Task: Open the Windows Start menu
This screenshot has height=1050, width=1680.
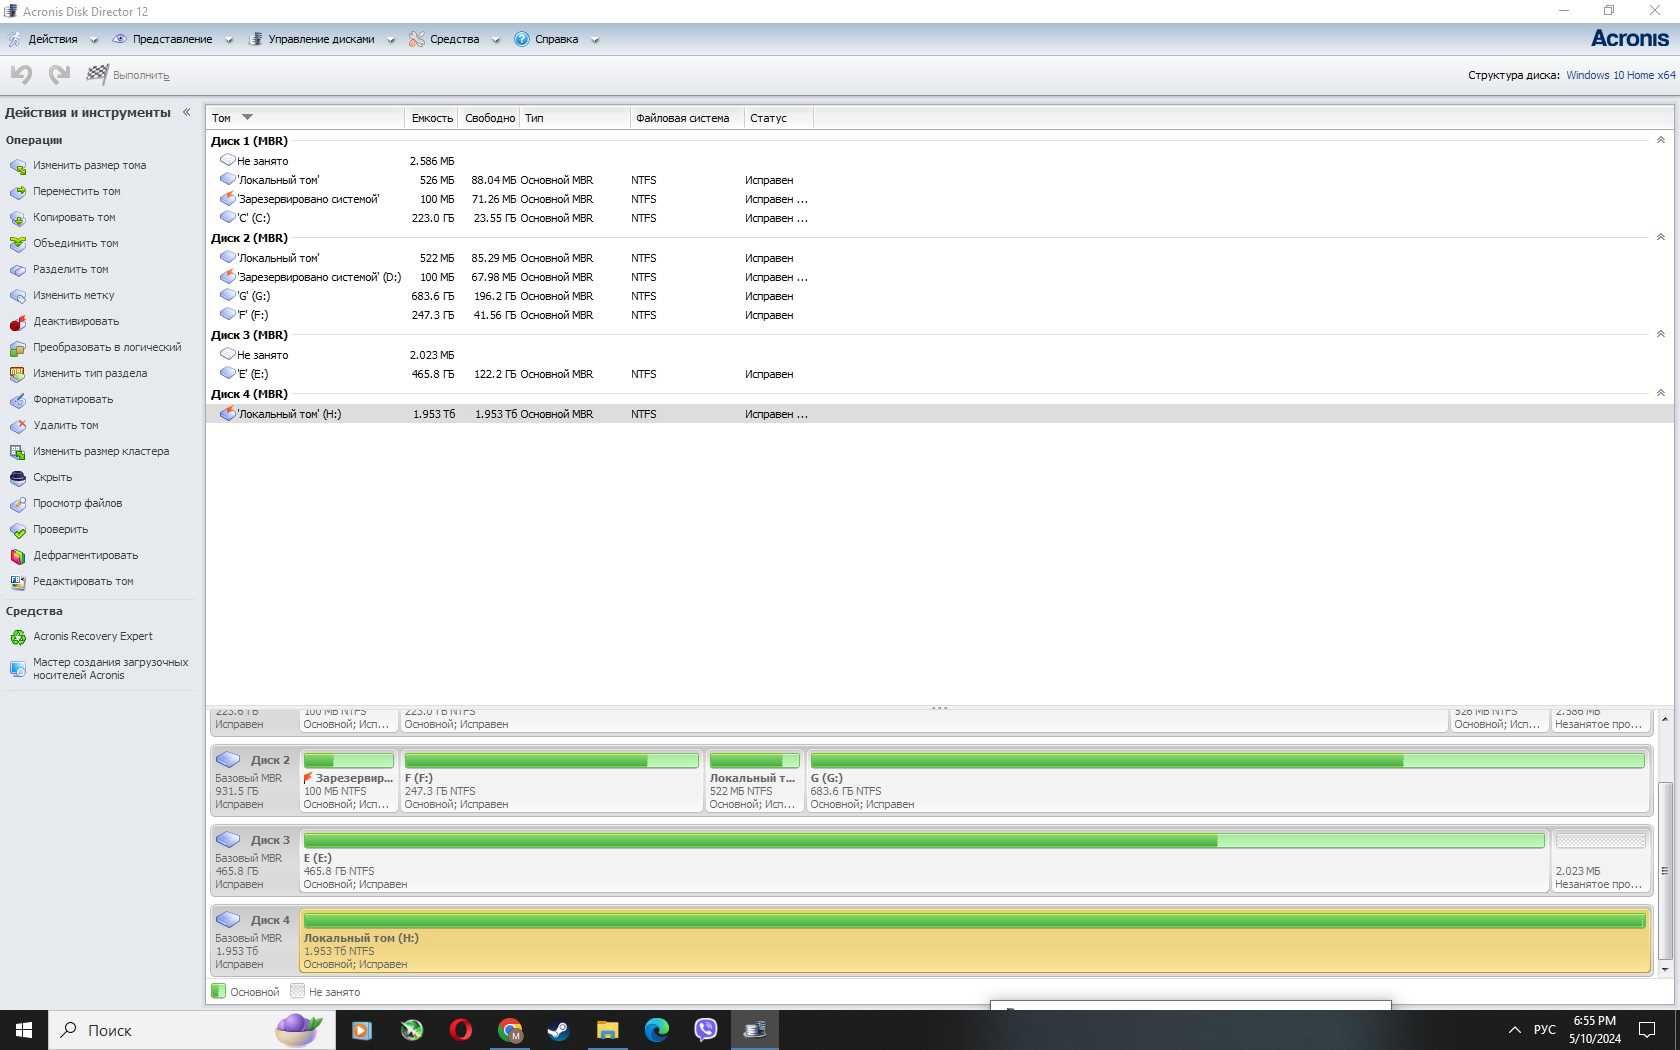Action: [x=24, y=1030]
